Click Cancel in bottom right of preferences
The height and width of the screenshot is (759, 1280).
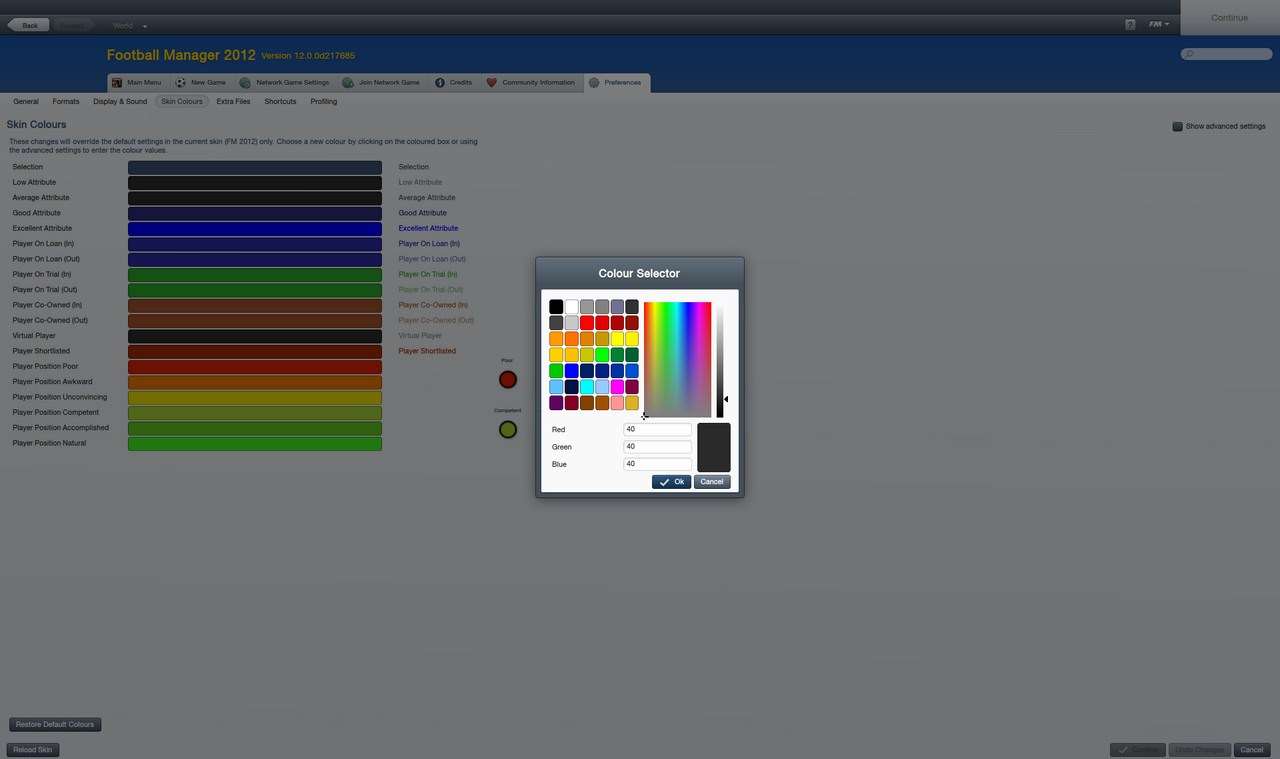(1251, 750)
